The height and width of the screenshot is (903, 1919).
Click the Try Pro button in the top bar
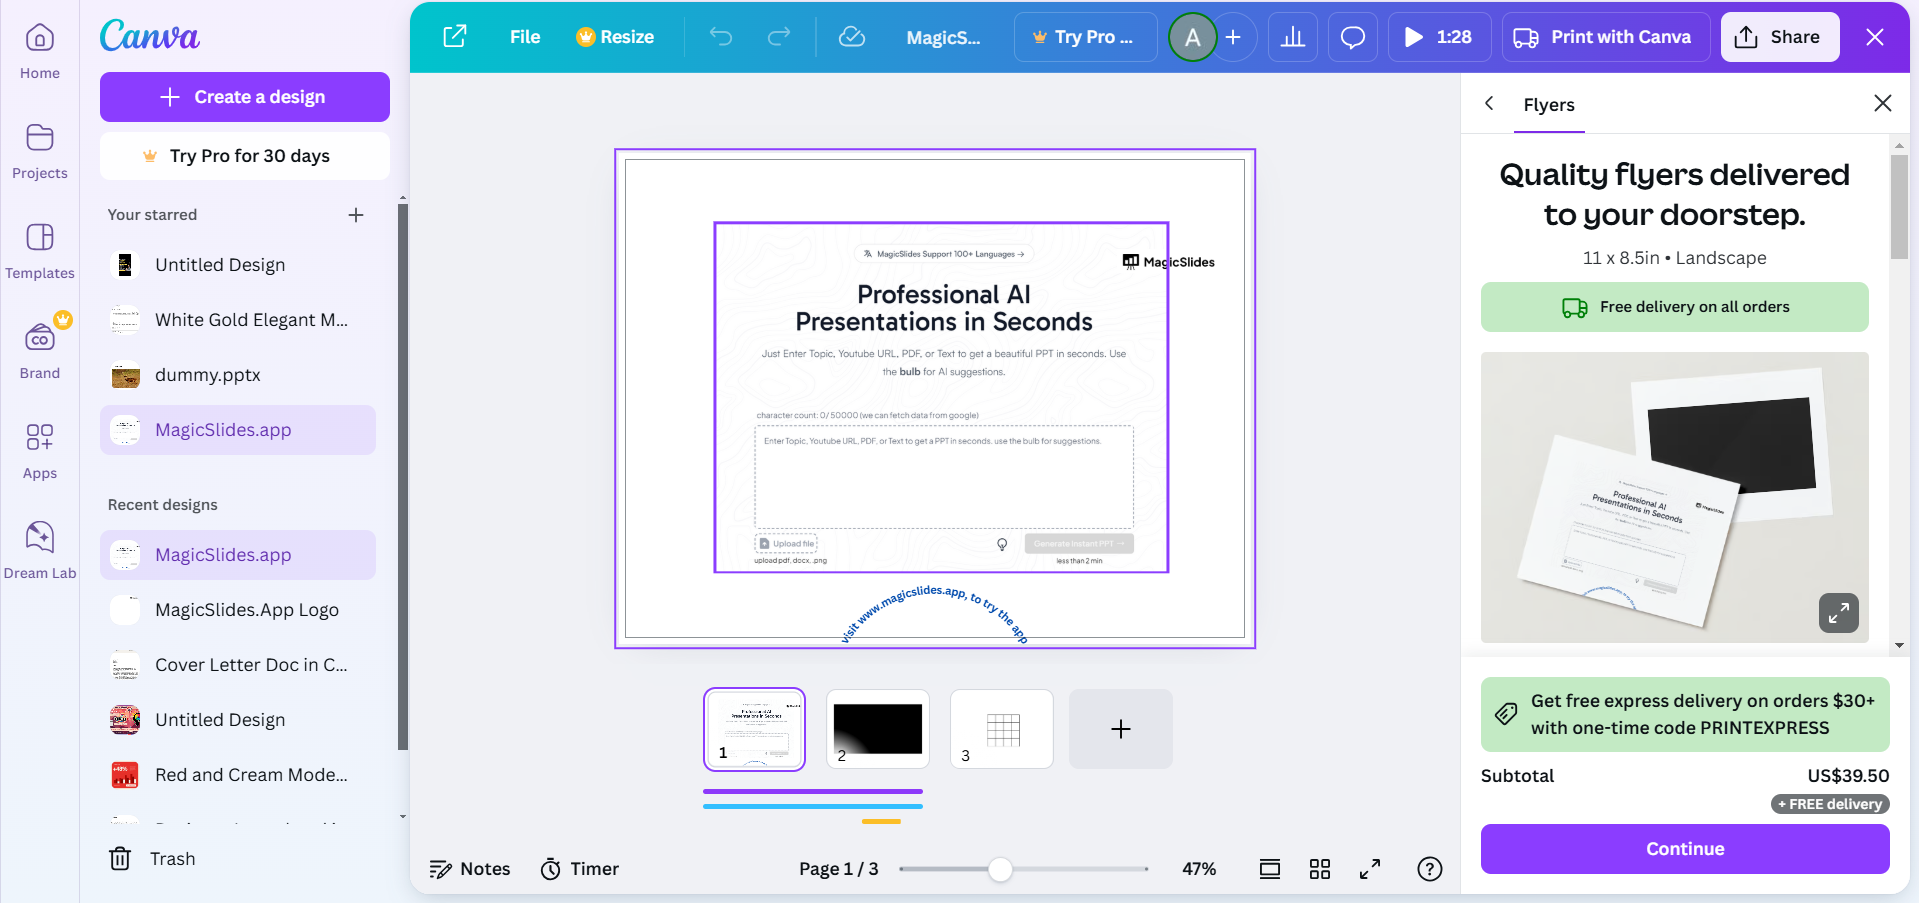(x=1085, y=37)
